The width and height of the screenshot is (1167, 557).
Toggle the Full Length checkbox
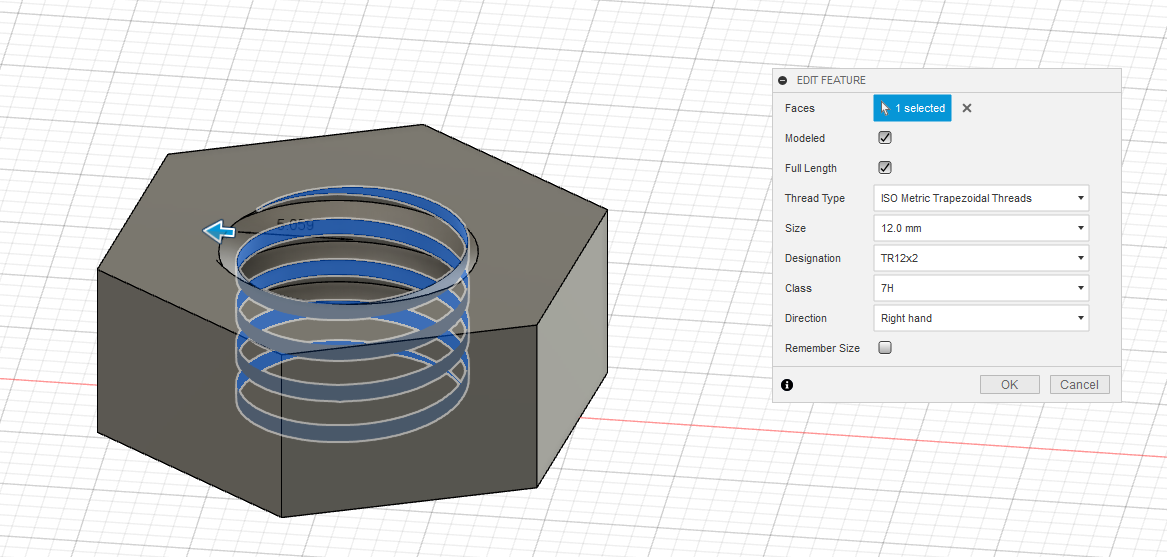click(x=884, y=168)
